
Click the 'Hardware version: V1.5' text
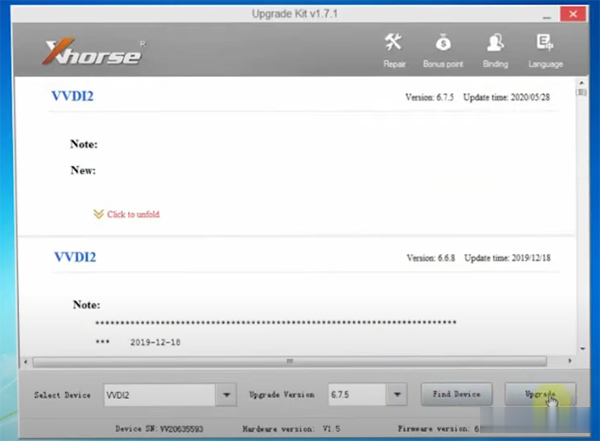(291, 429)
